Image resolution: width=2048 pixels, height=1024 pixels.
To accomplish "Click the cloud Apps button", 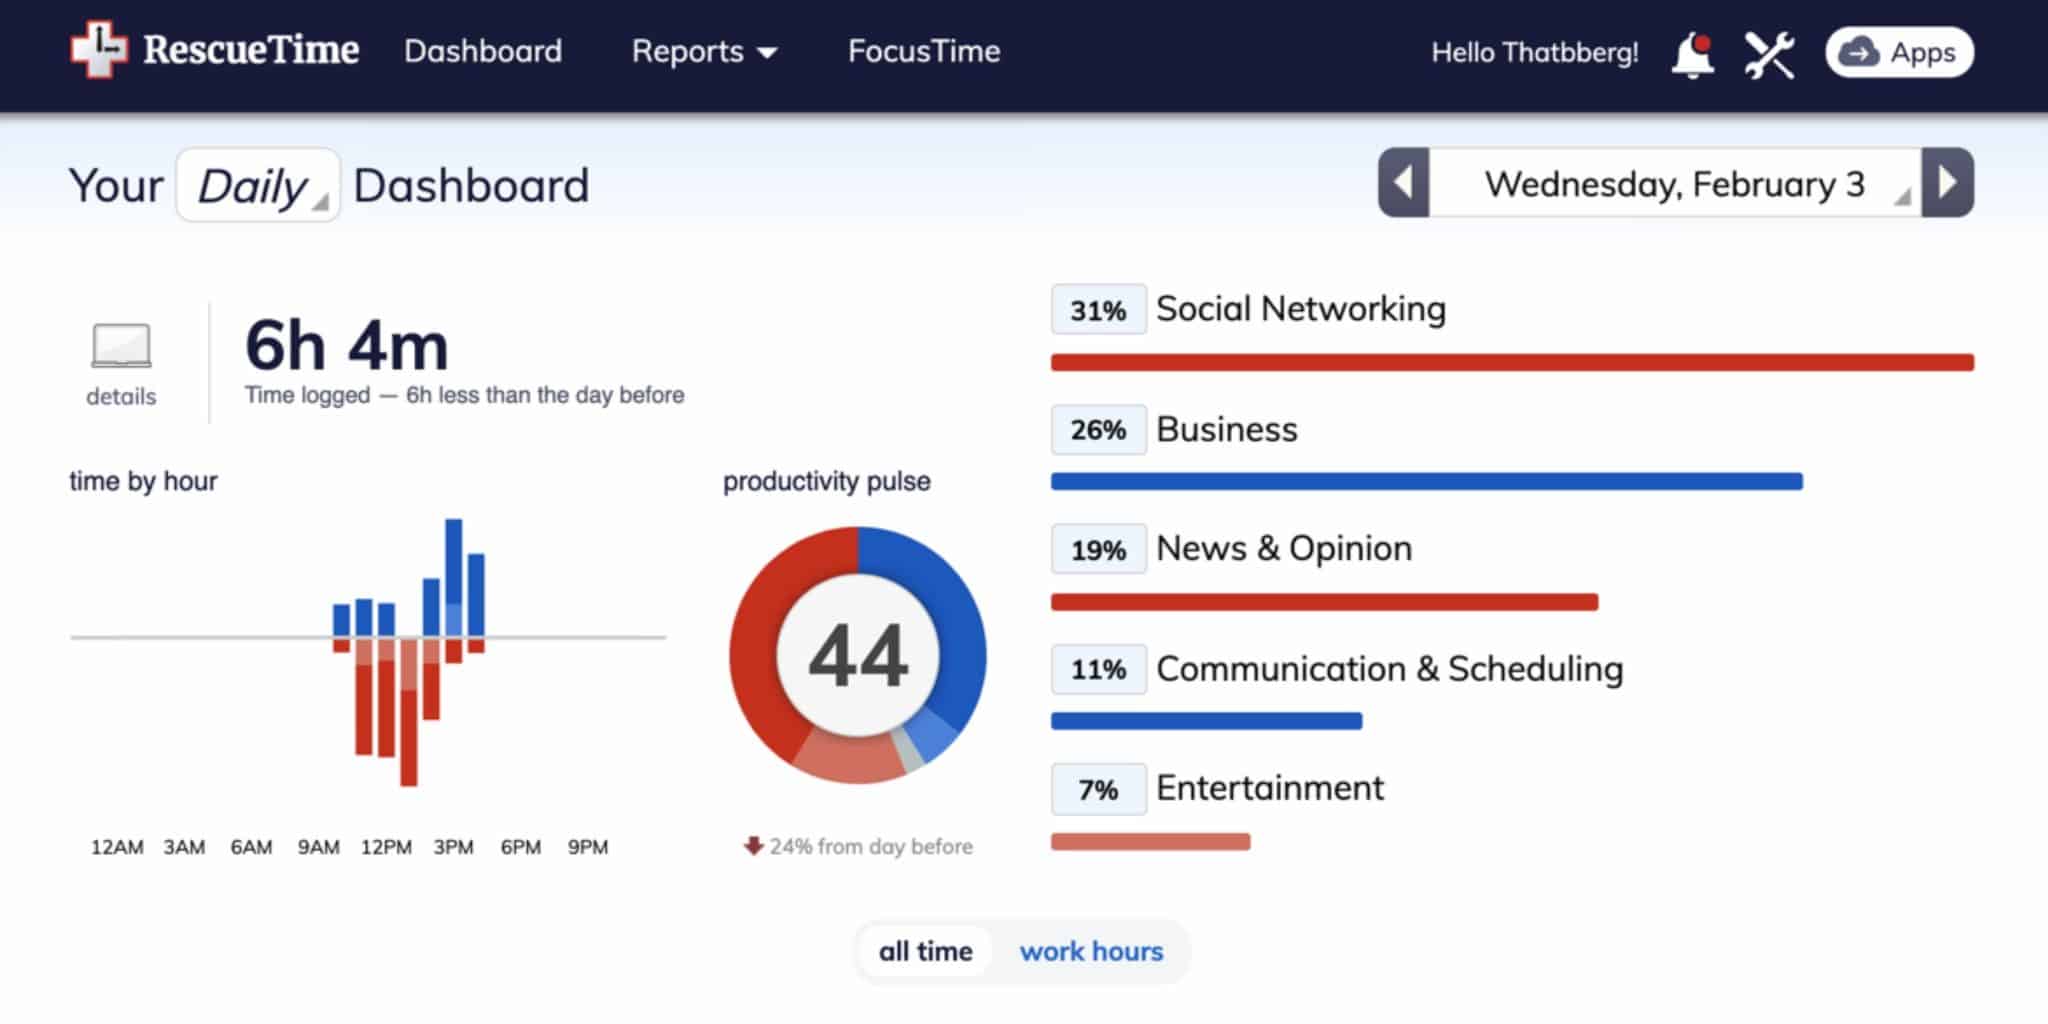I will [x=1899, y=52].
